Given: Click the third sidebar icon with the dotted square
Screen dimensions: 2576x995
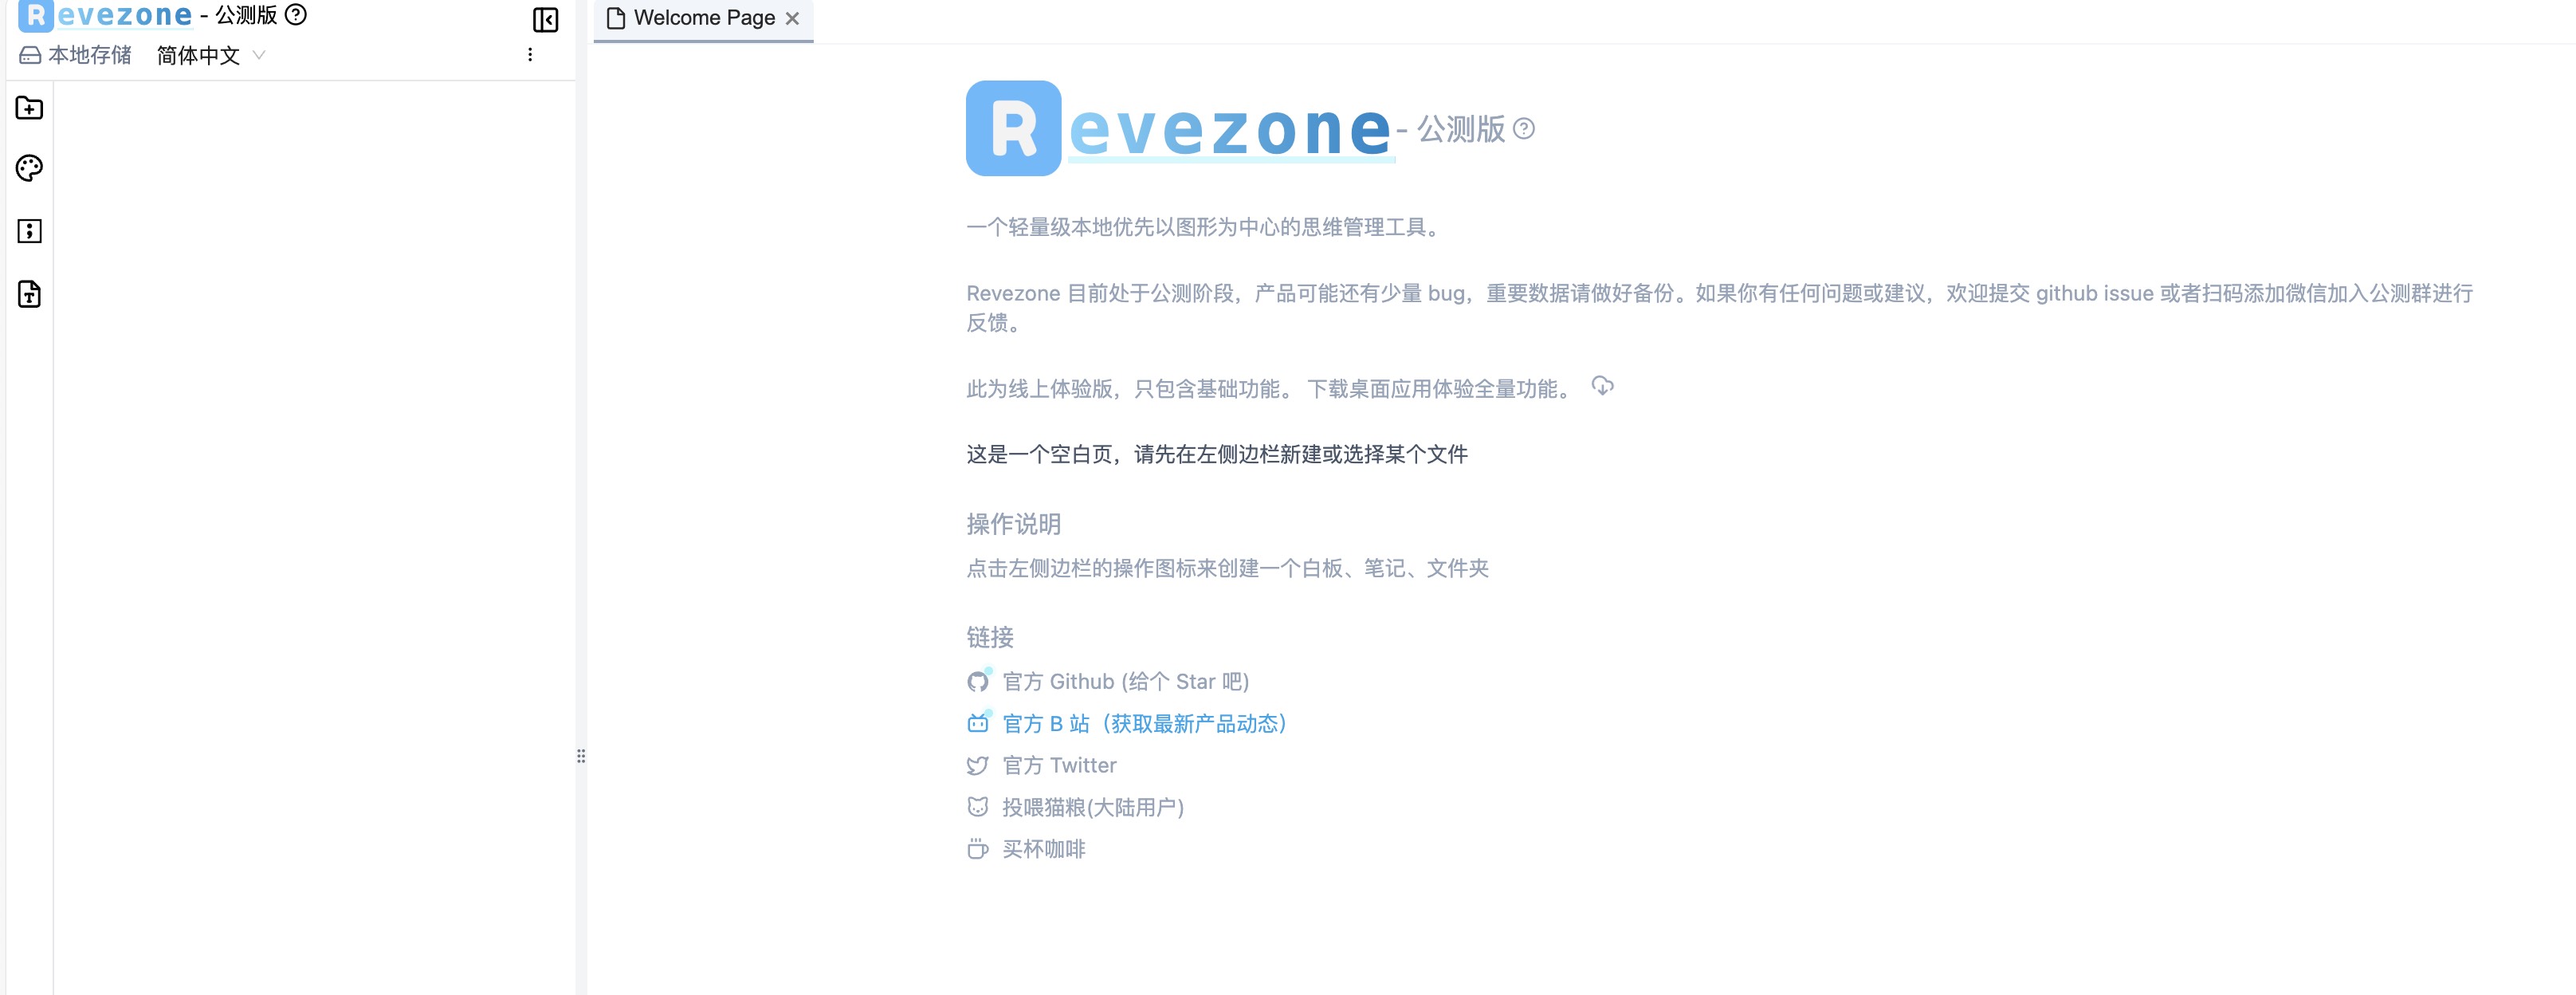Looking at the screenshot, I should pyautogui.click(x=29, y=231).
